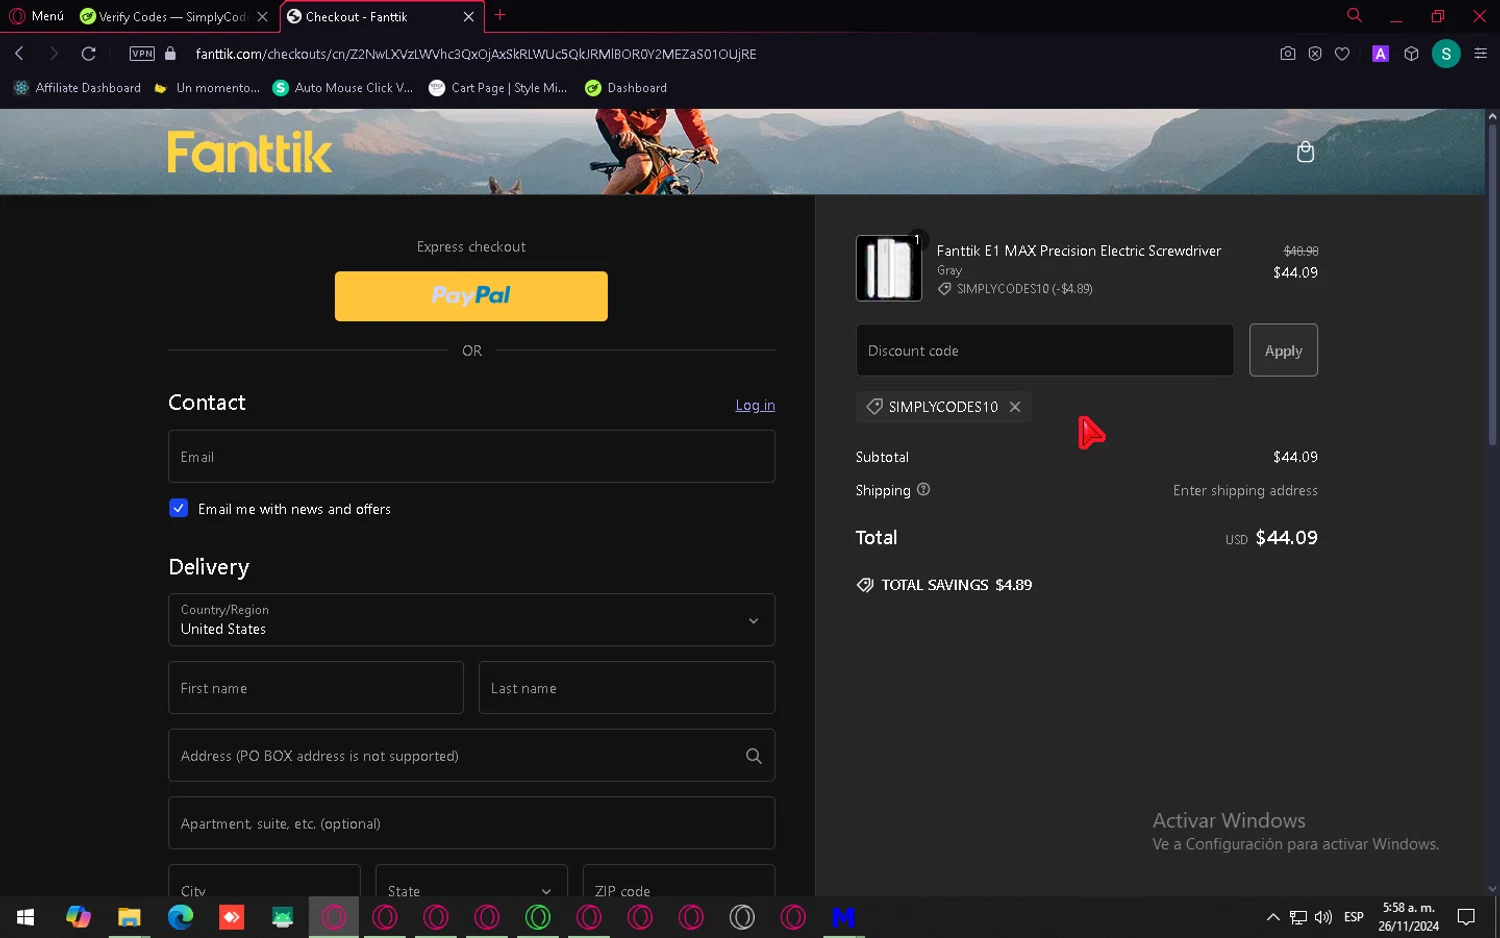Screen dimensions: 1500x938
Task: Show shipping info help icon
Action: (x=924, y=490)
